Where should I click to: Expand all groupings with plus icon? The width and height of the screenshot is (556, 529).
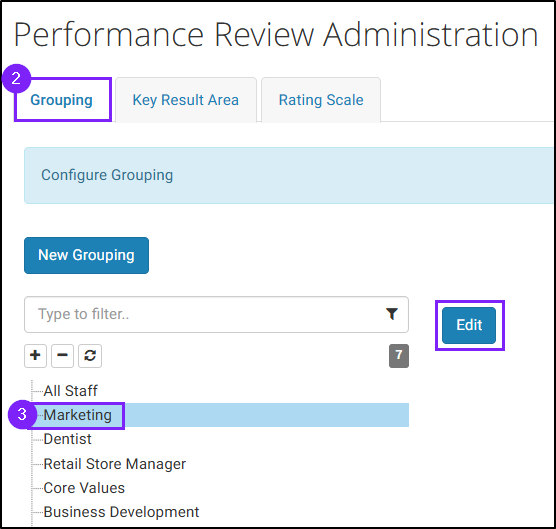tap(35, 355)
